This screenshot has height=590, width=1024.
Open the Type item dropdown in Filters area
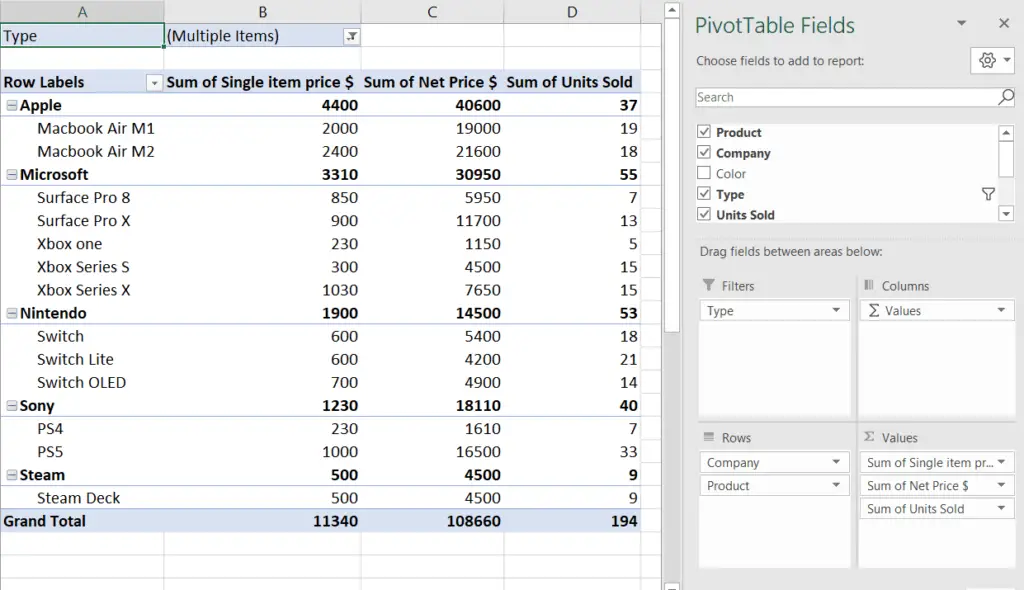pyautogui.click(x=836, y=310)
